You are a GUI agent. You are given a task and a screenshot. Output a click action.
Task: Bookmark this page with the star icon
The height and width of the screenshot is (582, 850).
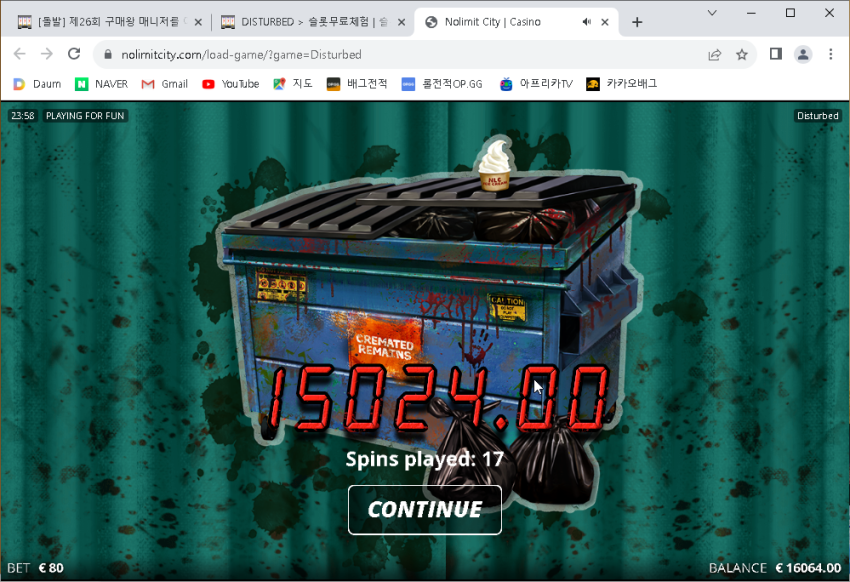(x=742, y=55)
